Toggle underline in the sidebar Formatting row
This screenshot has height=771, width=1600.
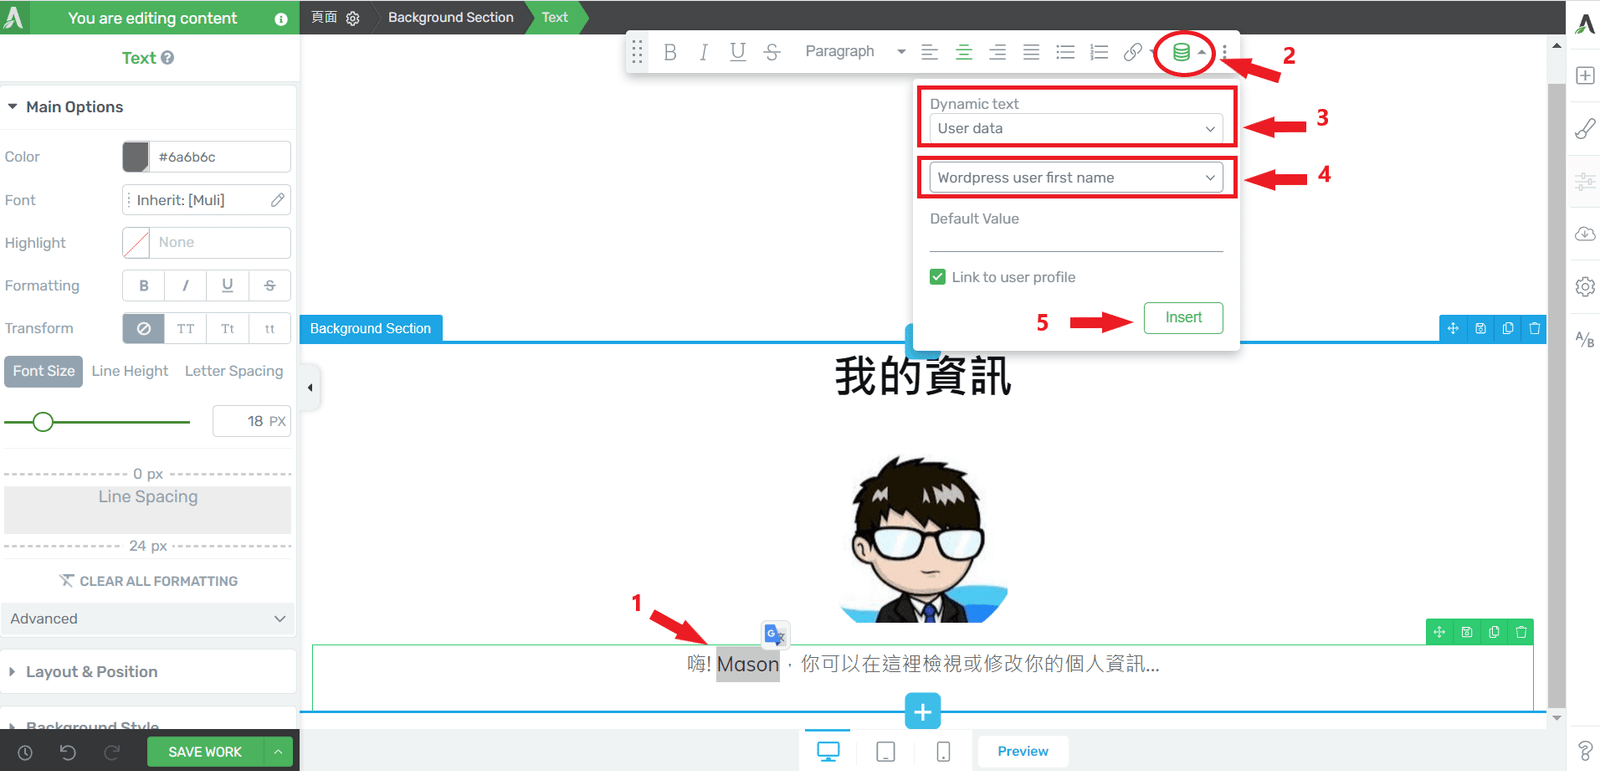pyautogui.click(x=228, y=285)
